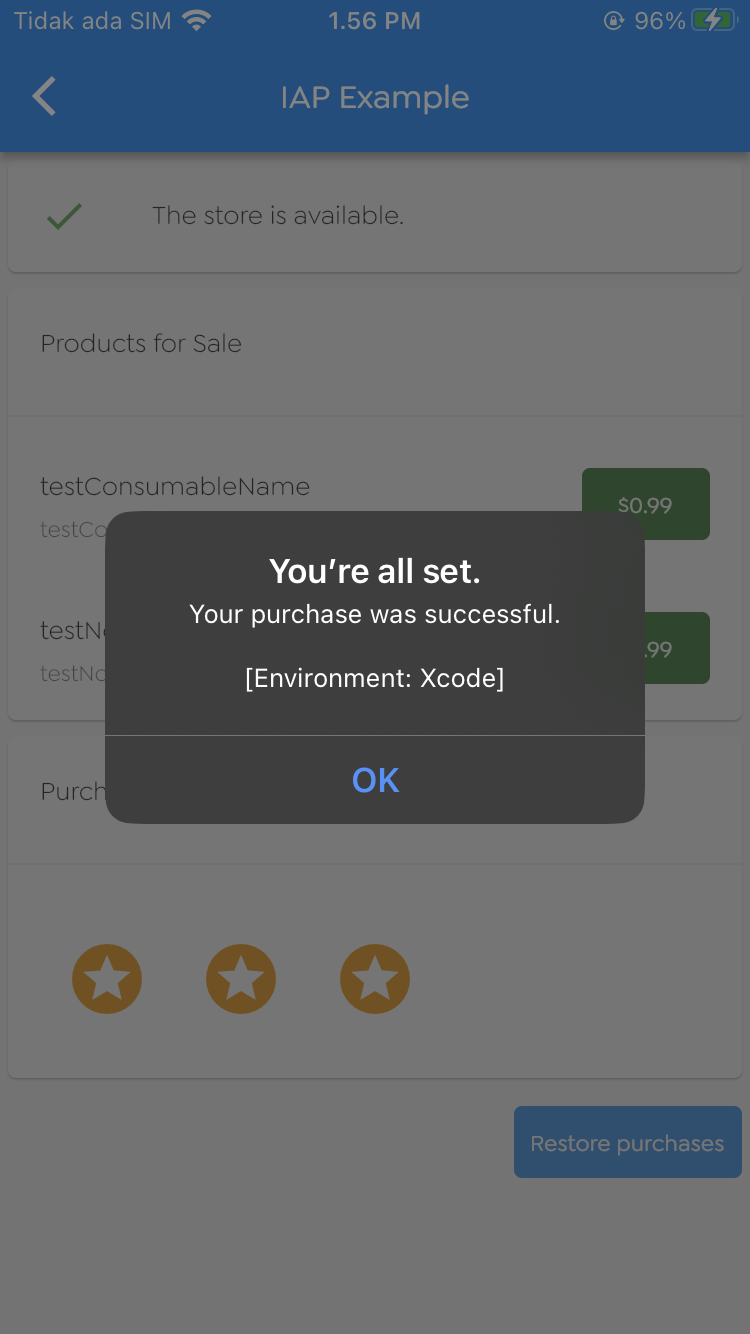Tap the middle purchased star icon
Screen dimensions: 750x1334
pos(241,979)
